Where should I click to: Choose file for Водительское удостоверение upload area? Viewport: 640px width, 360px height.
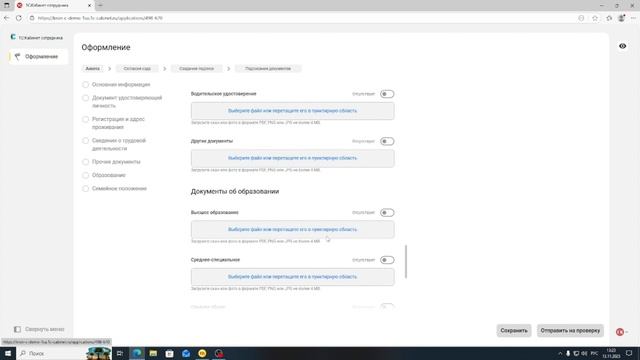click(x=293, y=111)
